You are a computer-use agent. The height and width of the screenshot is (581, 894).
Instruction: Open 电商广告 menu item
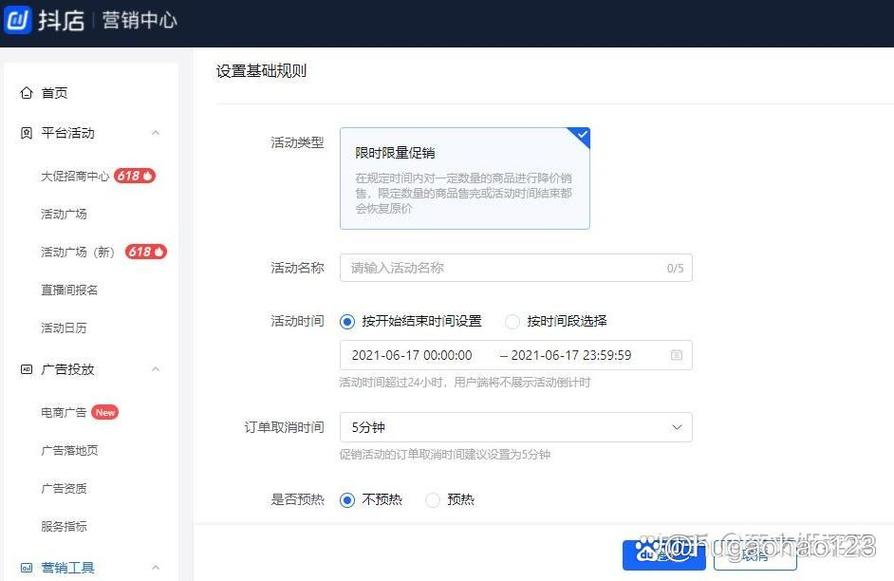click(63, 412)
